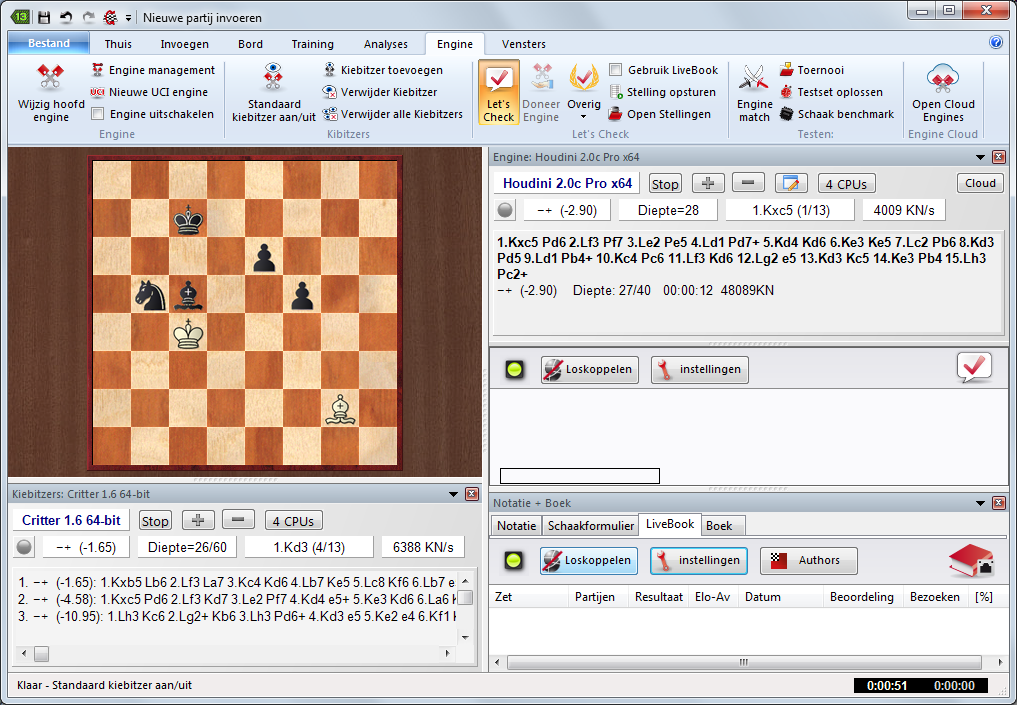Click the Let's Check icon
The image size is (1017, 705).
click(x=498, y=92)
